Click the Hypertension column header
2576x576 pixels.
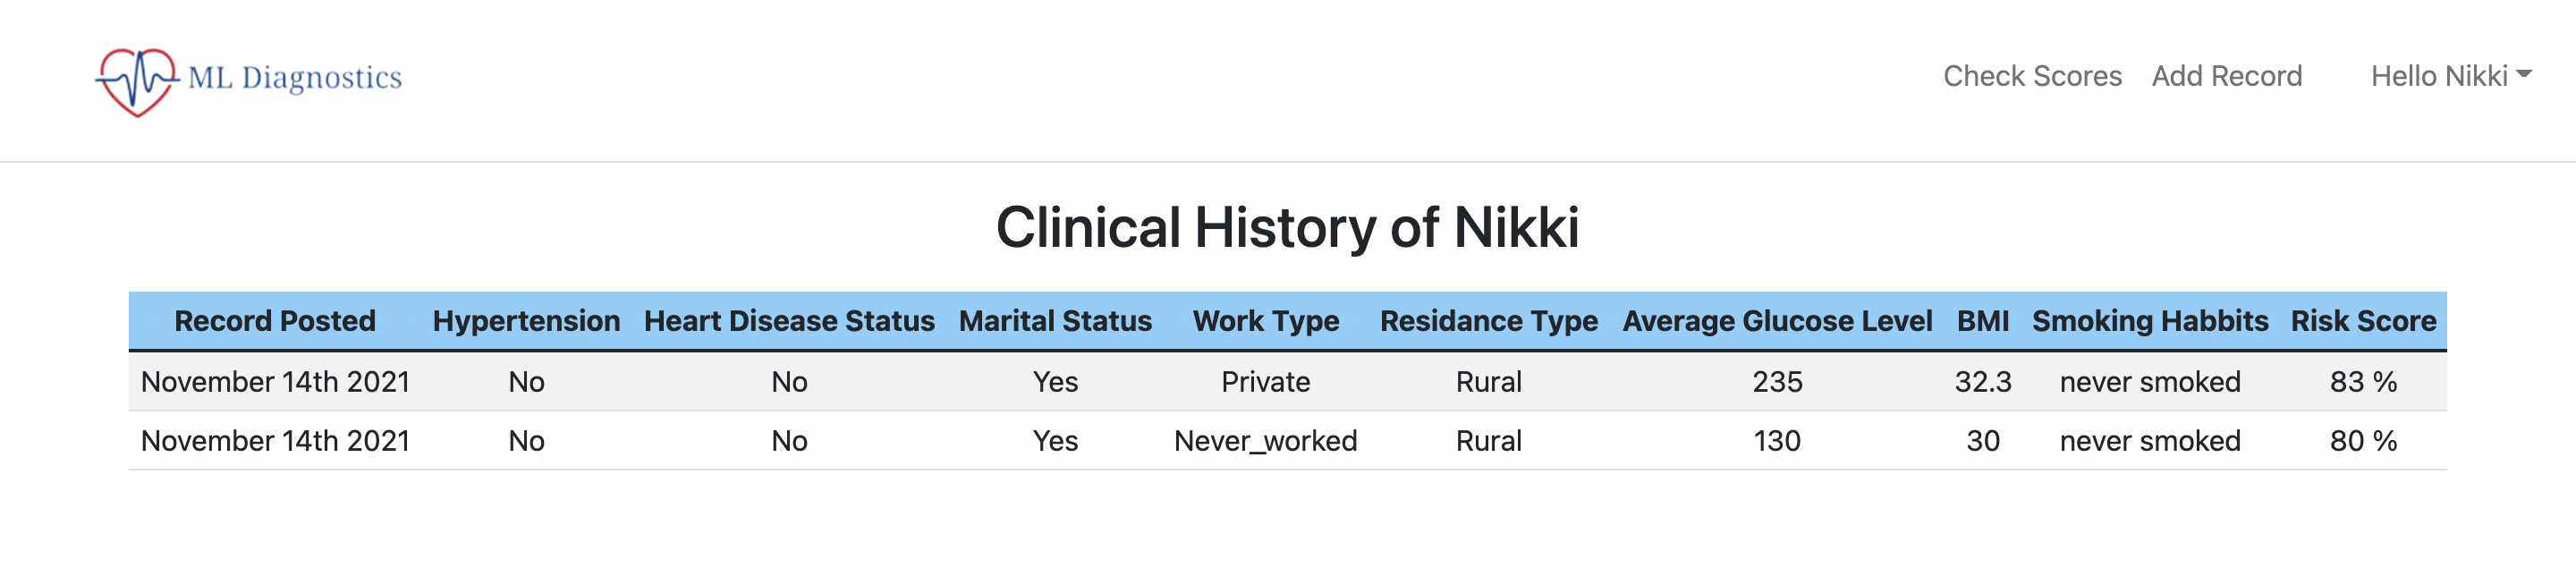[526, 321]
